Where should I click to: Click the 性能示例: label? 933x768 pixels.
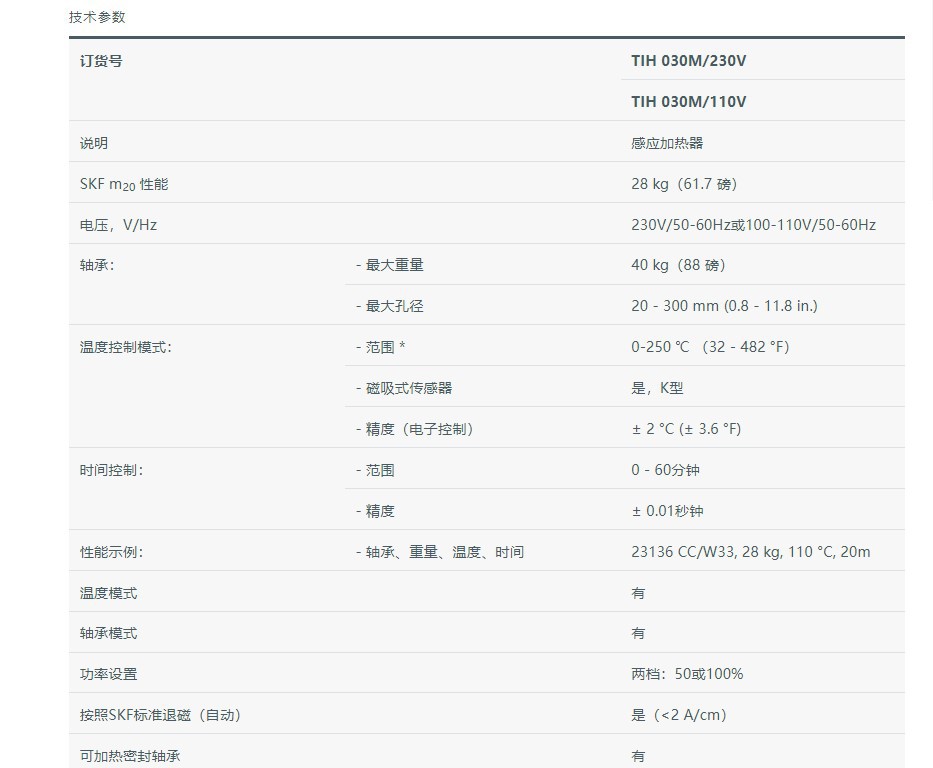[x=111, y=552]
